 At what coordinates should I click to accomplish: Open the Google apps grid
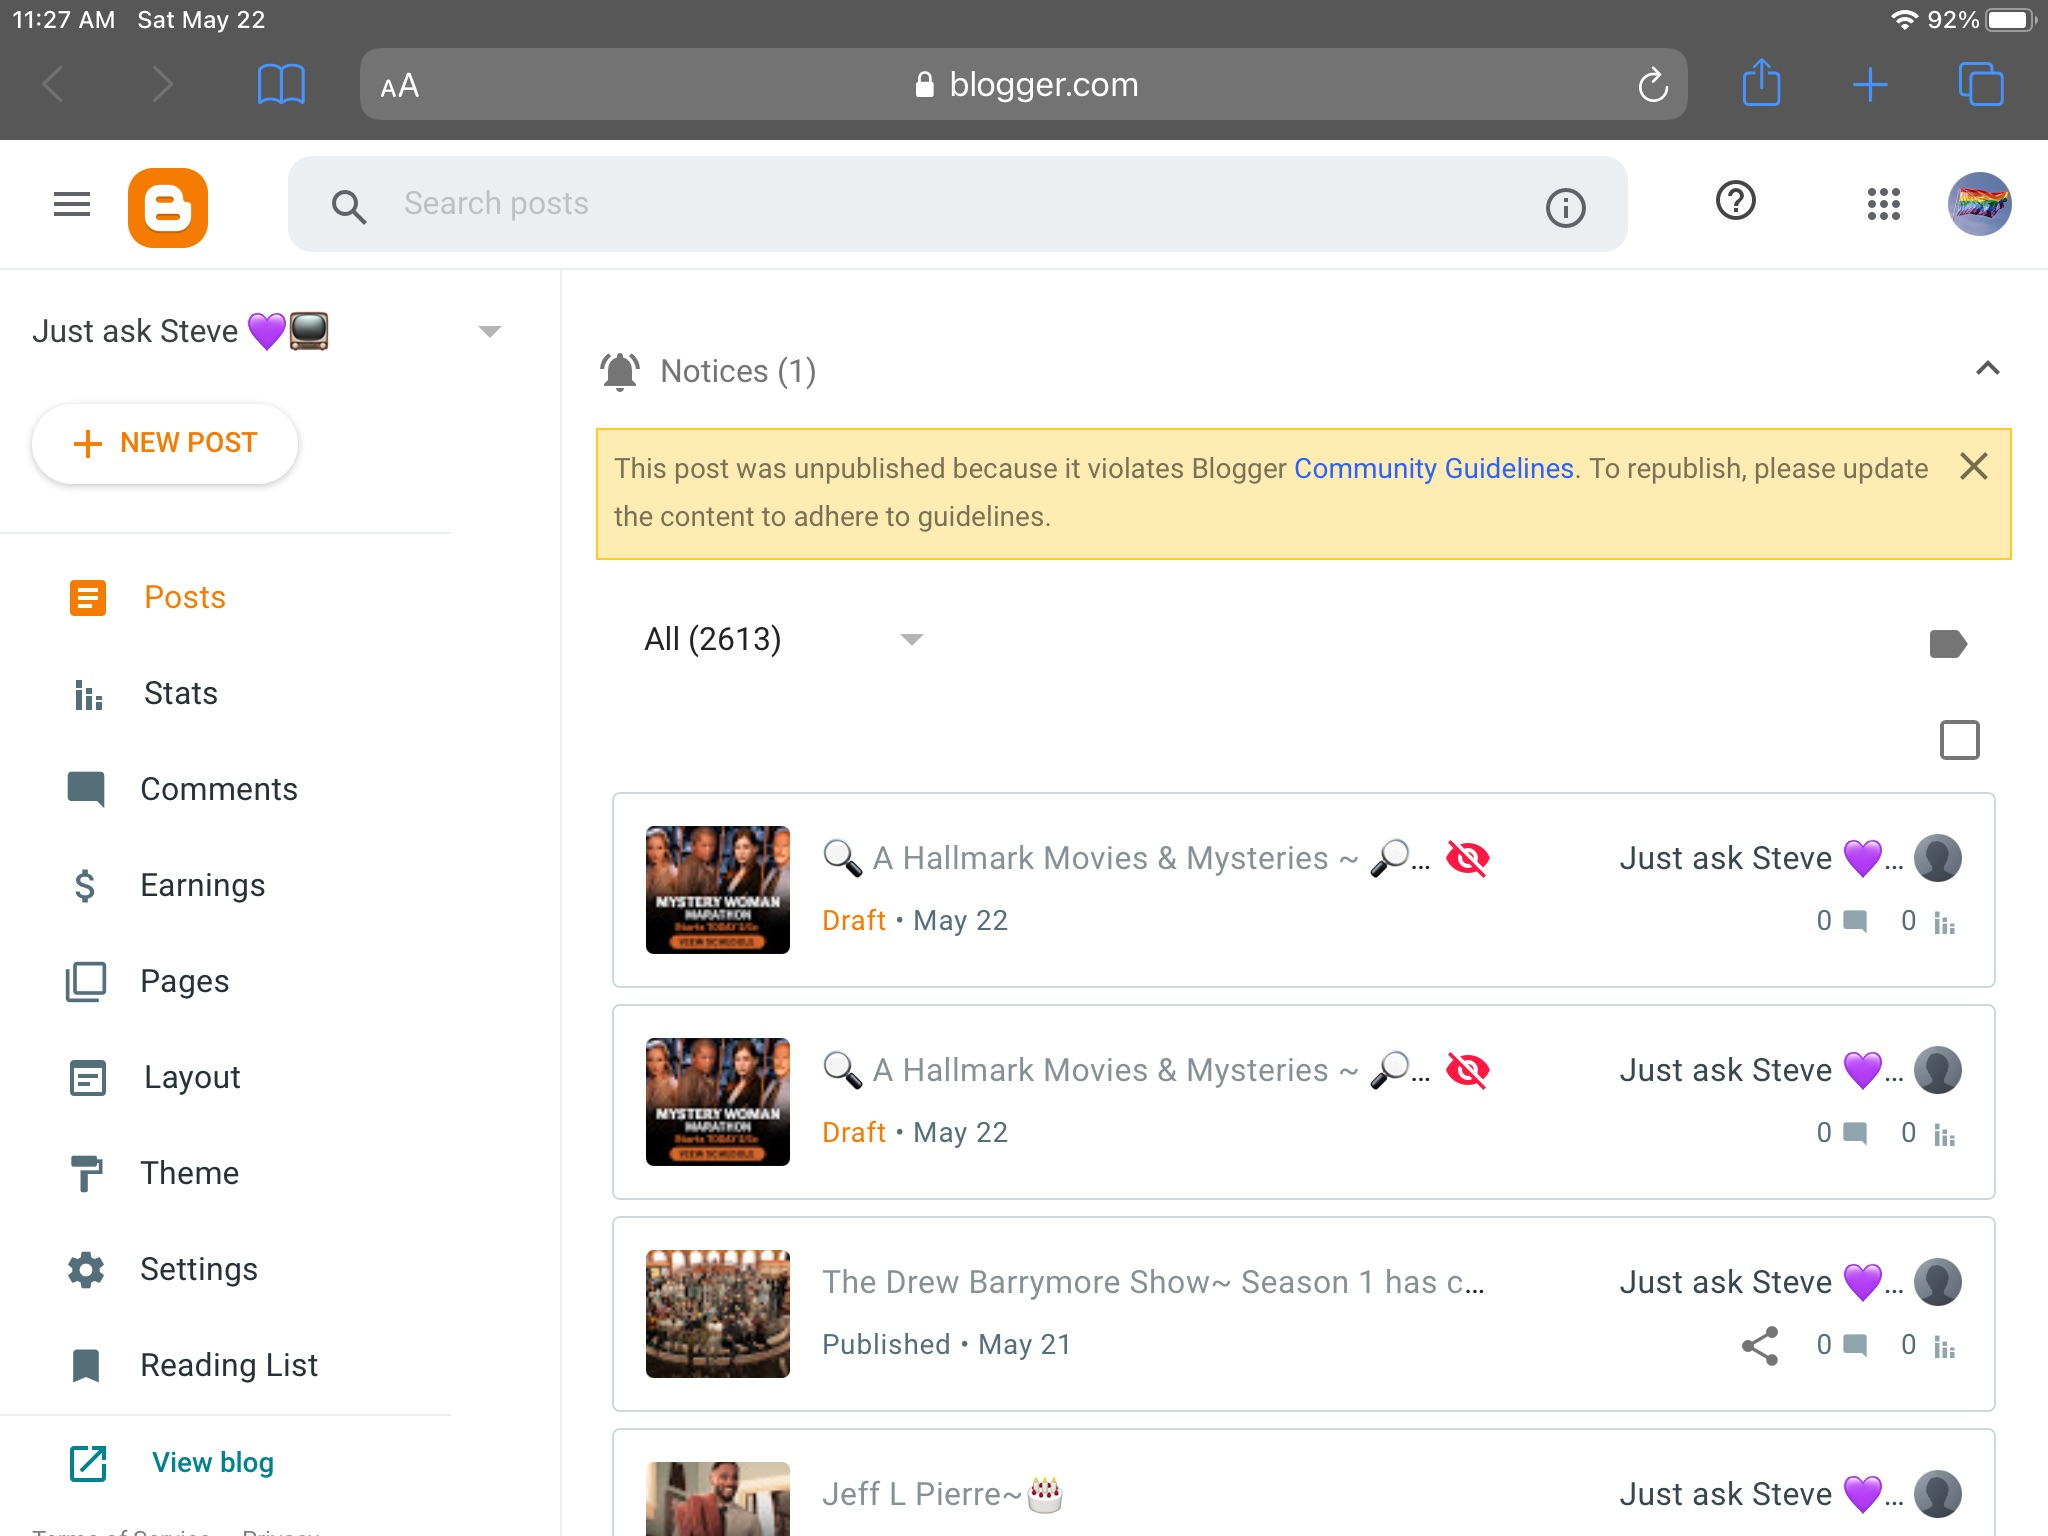click(1883, 204)
